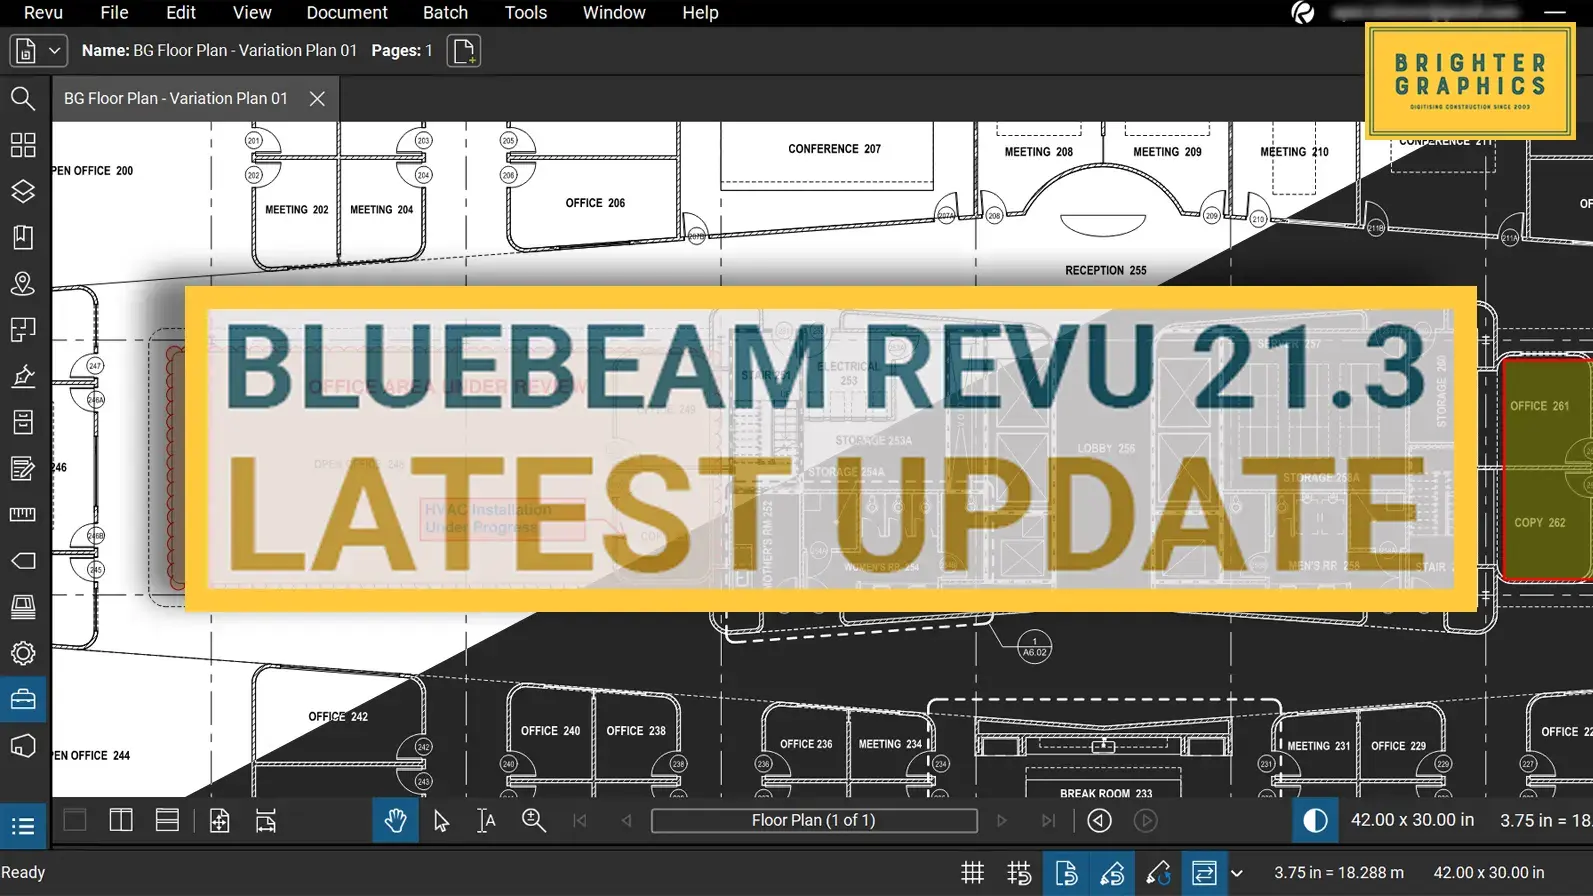
Task: Click the 42.00 x 30.00 in status text
Action: (x=1489, y=873)
